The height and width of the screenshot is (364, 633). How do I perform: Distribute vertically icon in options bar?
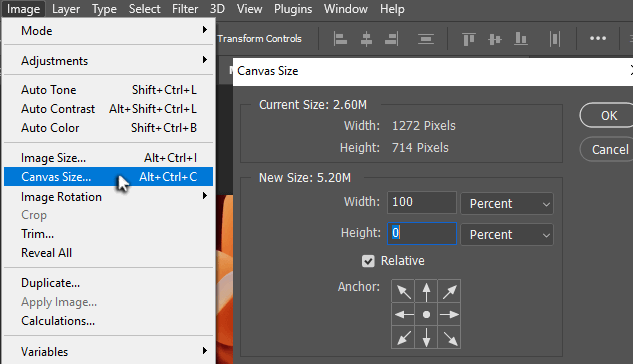(x=425, y=39)
